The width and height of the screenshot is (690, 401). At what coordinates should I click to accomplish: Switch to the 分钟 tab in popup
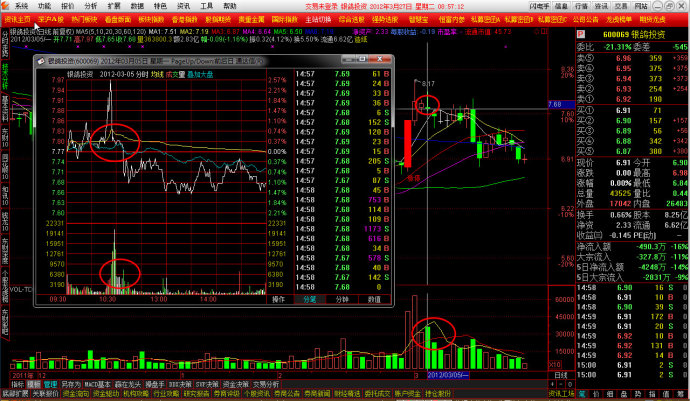pos(342,299)
